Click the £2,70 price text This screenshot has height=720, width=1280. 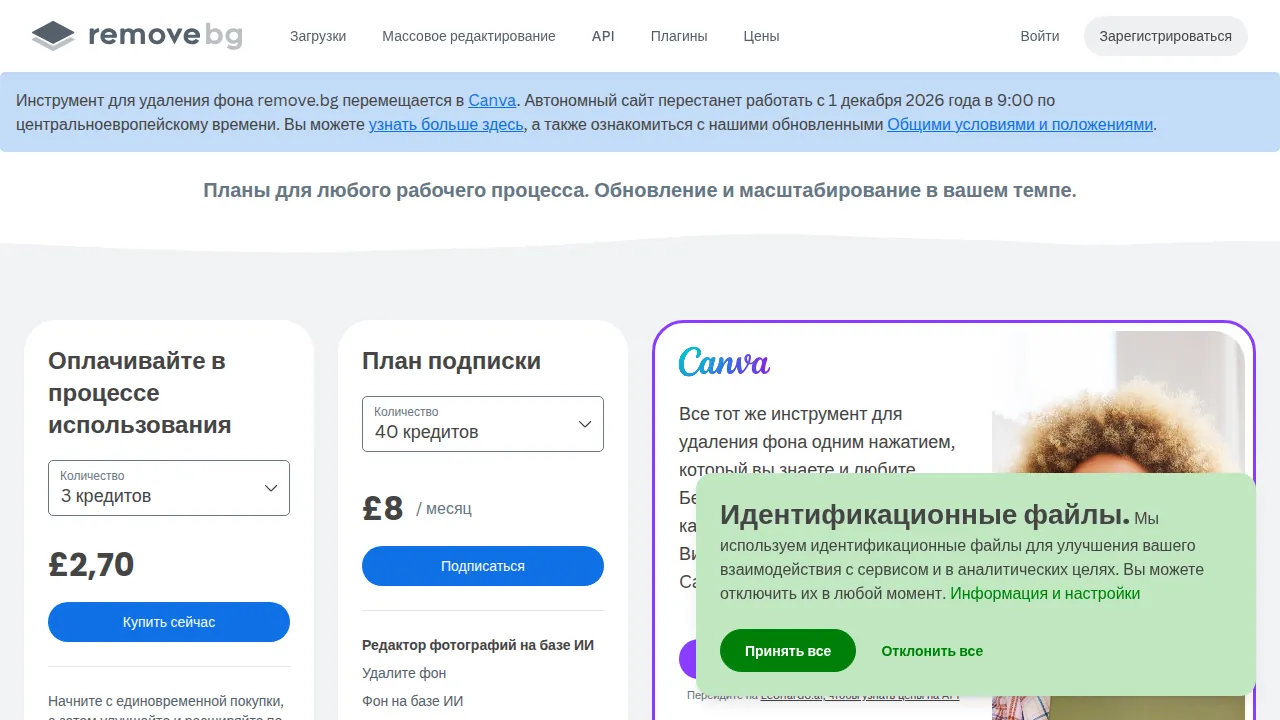pos(91,565)
